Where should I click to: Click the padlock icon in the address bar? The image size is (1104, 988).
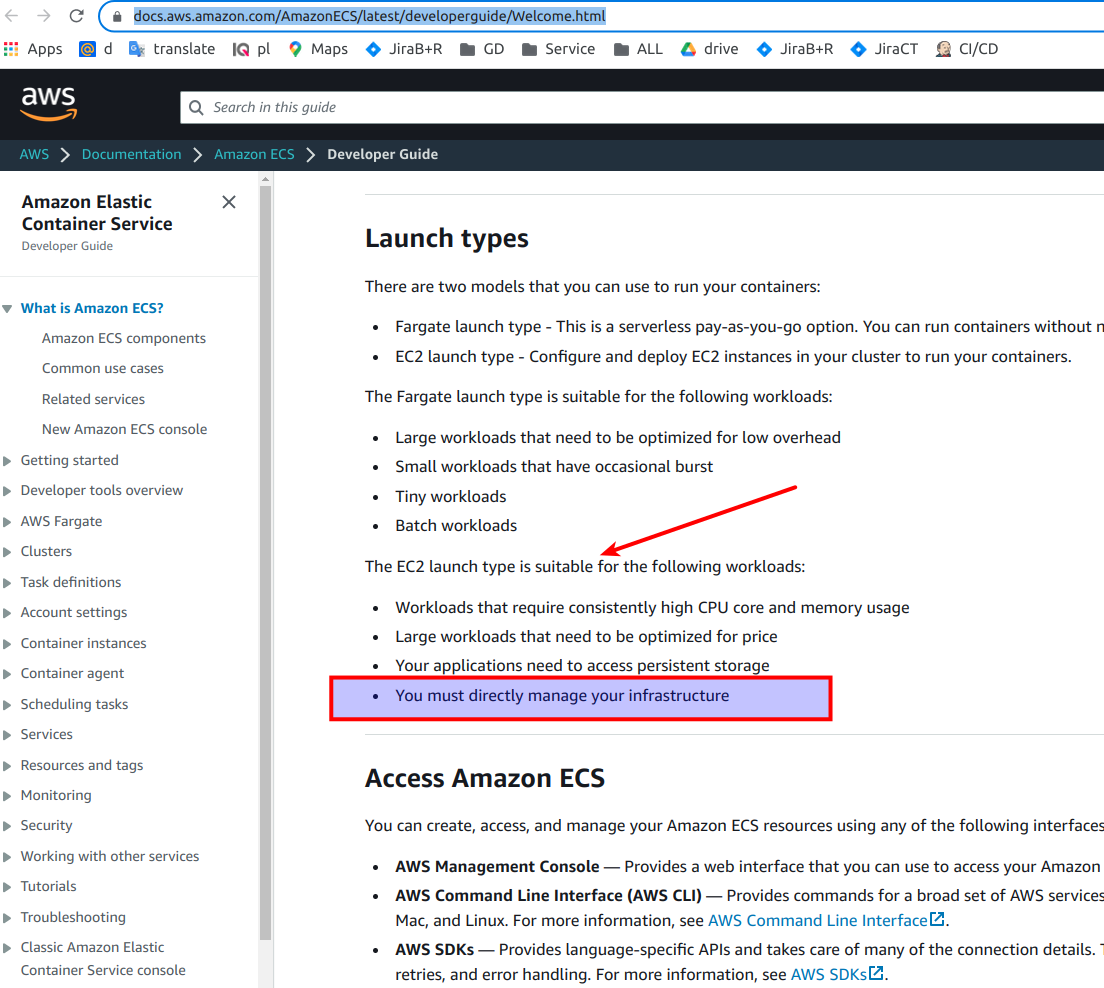point(115,16)
